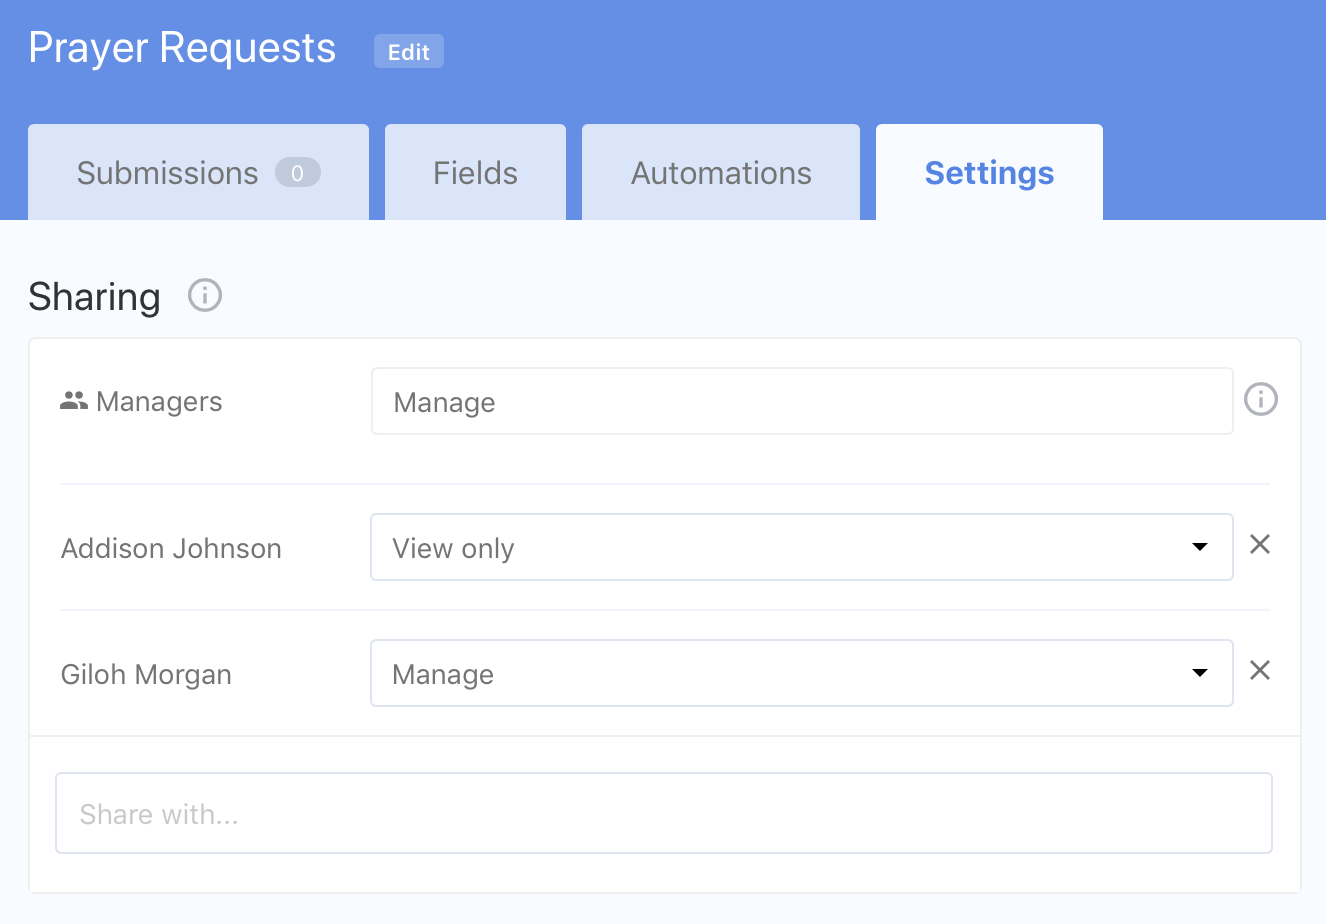The height and width of the screenshot is (924, 1326).
Task: Click the submissions count badge
Action: [x=297, y=173]
